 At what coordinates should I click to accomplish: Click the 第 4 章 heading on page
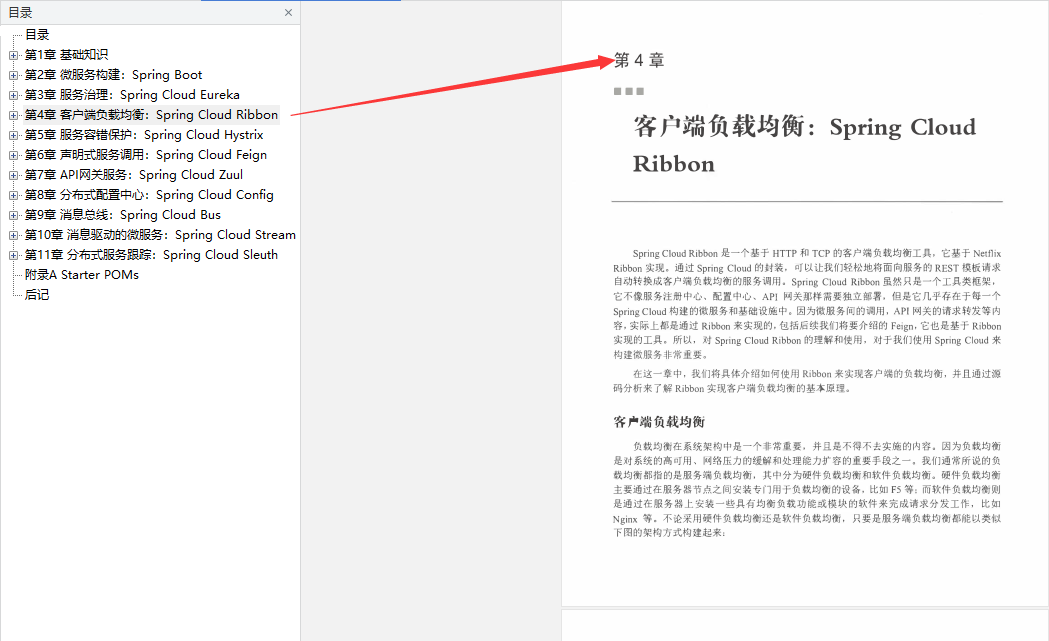point(639,60)
